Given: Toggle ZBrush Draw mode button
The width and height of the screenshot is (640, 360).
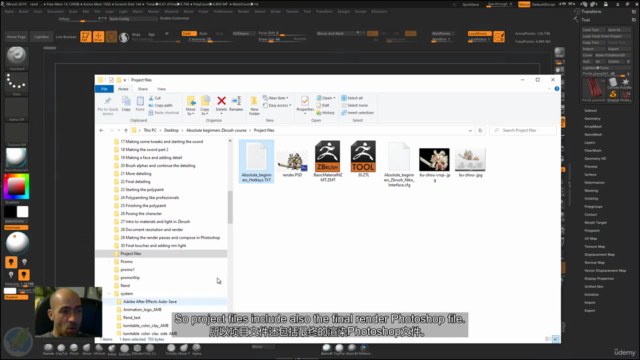Looking at the screenshot, I should click(98, 37).
